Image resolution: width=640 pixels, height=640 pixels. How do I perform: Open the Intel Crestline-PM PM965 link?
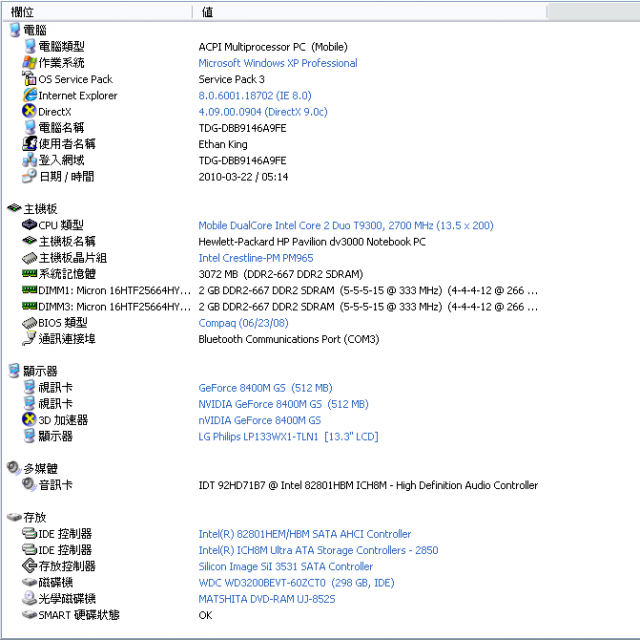coord(256,258)
